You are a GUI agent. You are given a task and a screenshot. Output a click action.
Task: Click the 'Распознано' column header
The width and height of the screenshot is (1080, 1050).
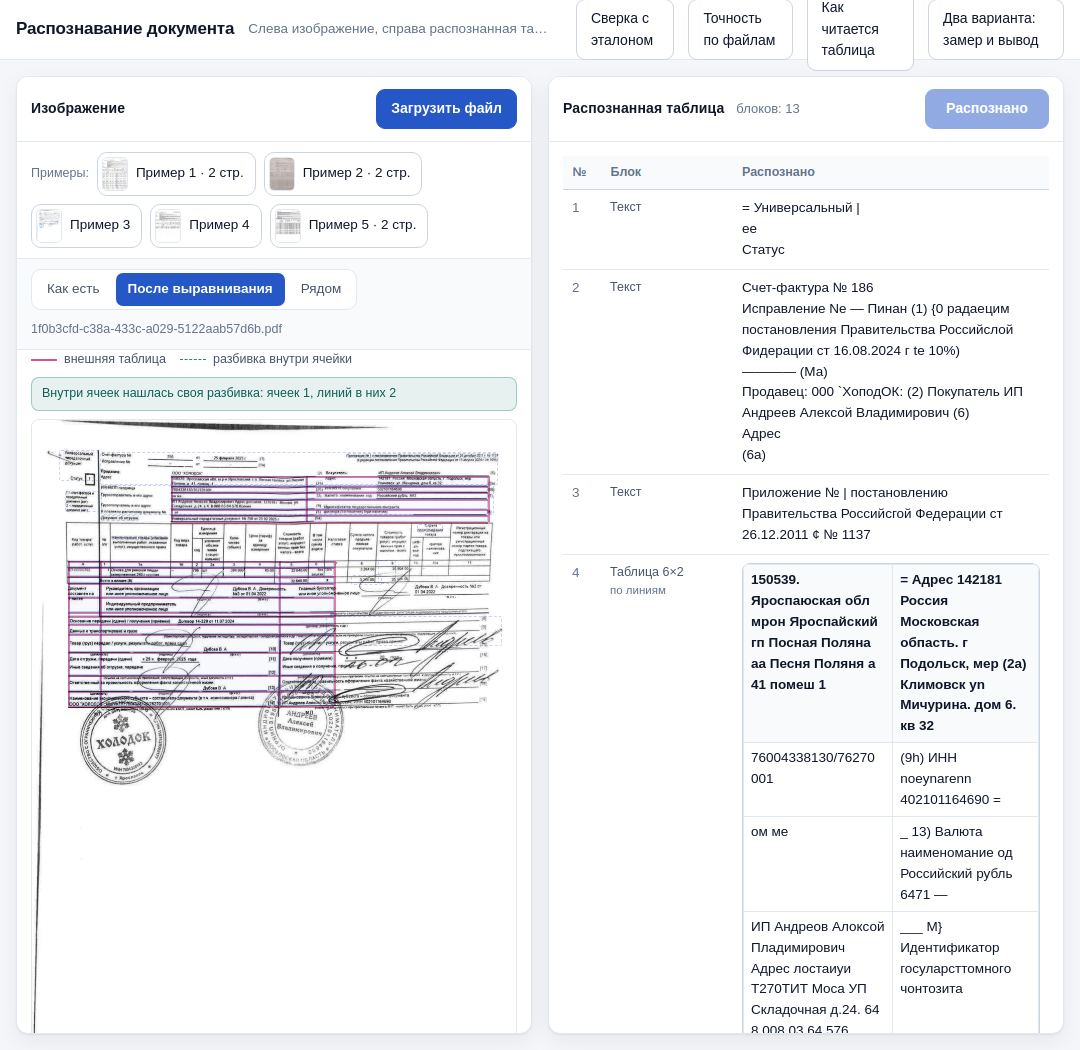(778, 172)
